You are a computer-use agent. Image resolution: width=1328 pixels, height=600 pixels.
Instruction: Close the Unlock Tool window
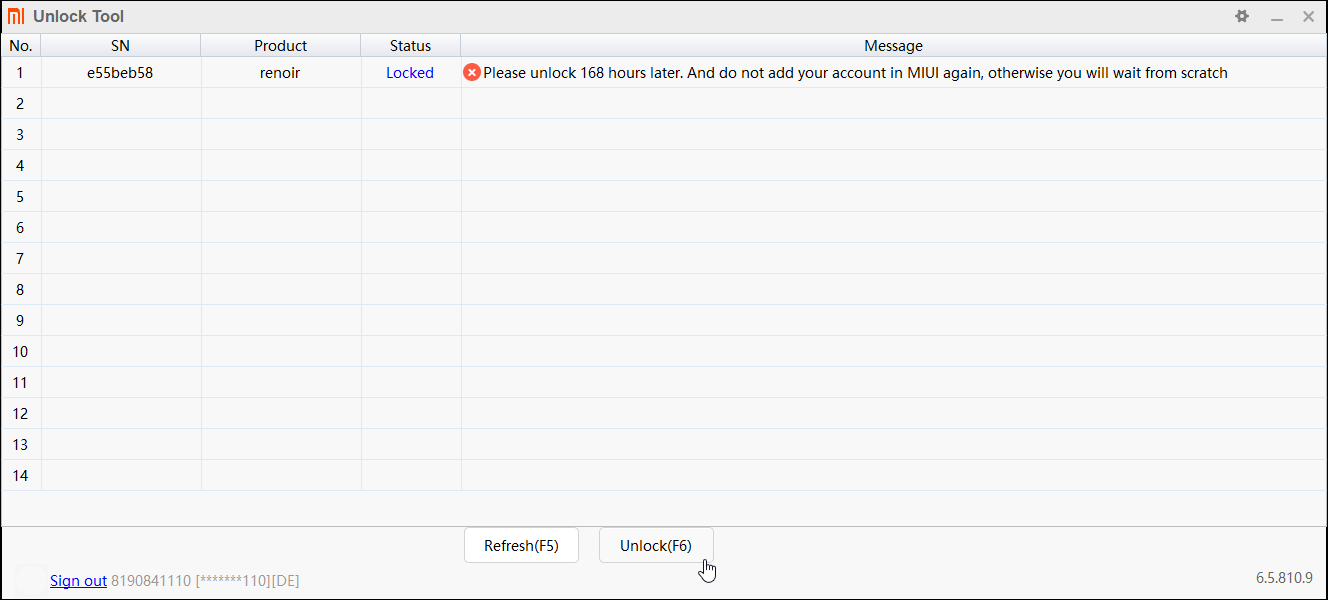coord(1308,16)
